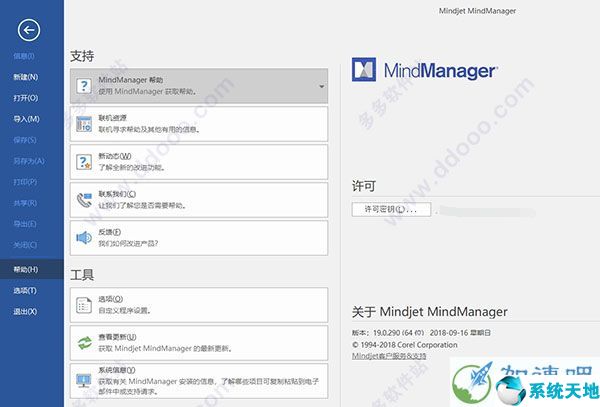Click the 许可 section heading

(x=364, y=186)
